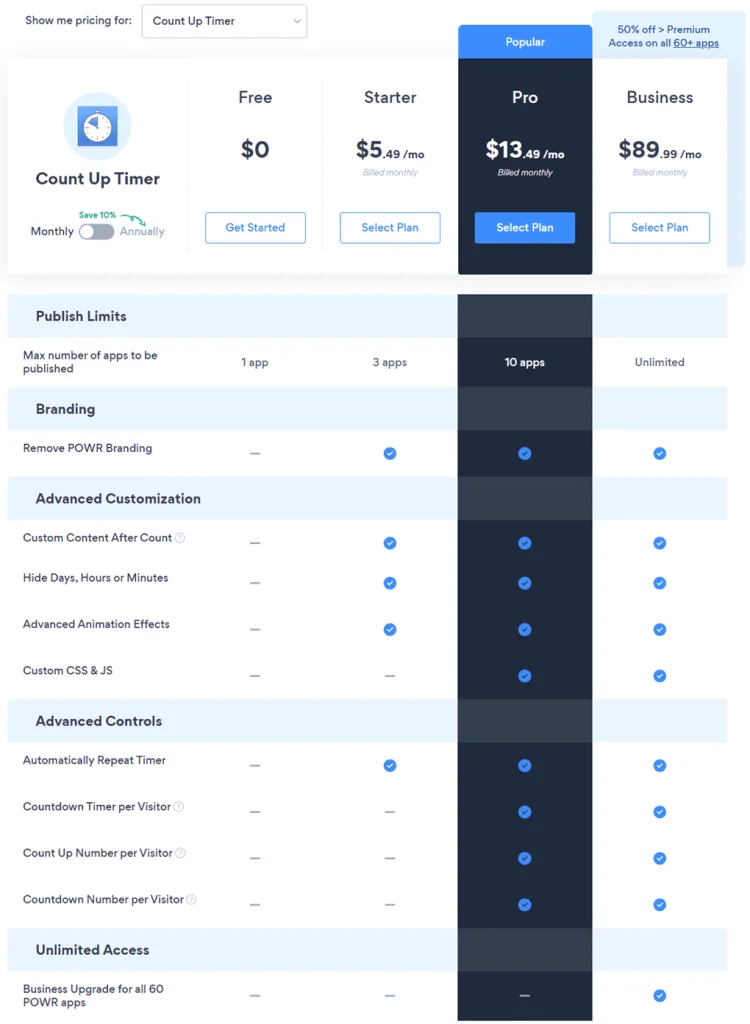Open tooltip next to Count Up Number per Visitor

pyautogui.click(x=178, y=853)
